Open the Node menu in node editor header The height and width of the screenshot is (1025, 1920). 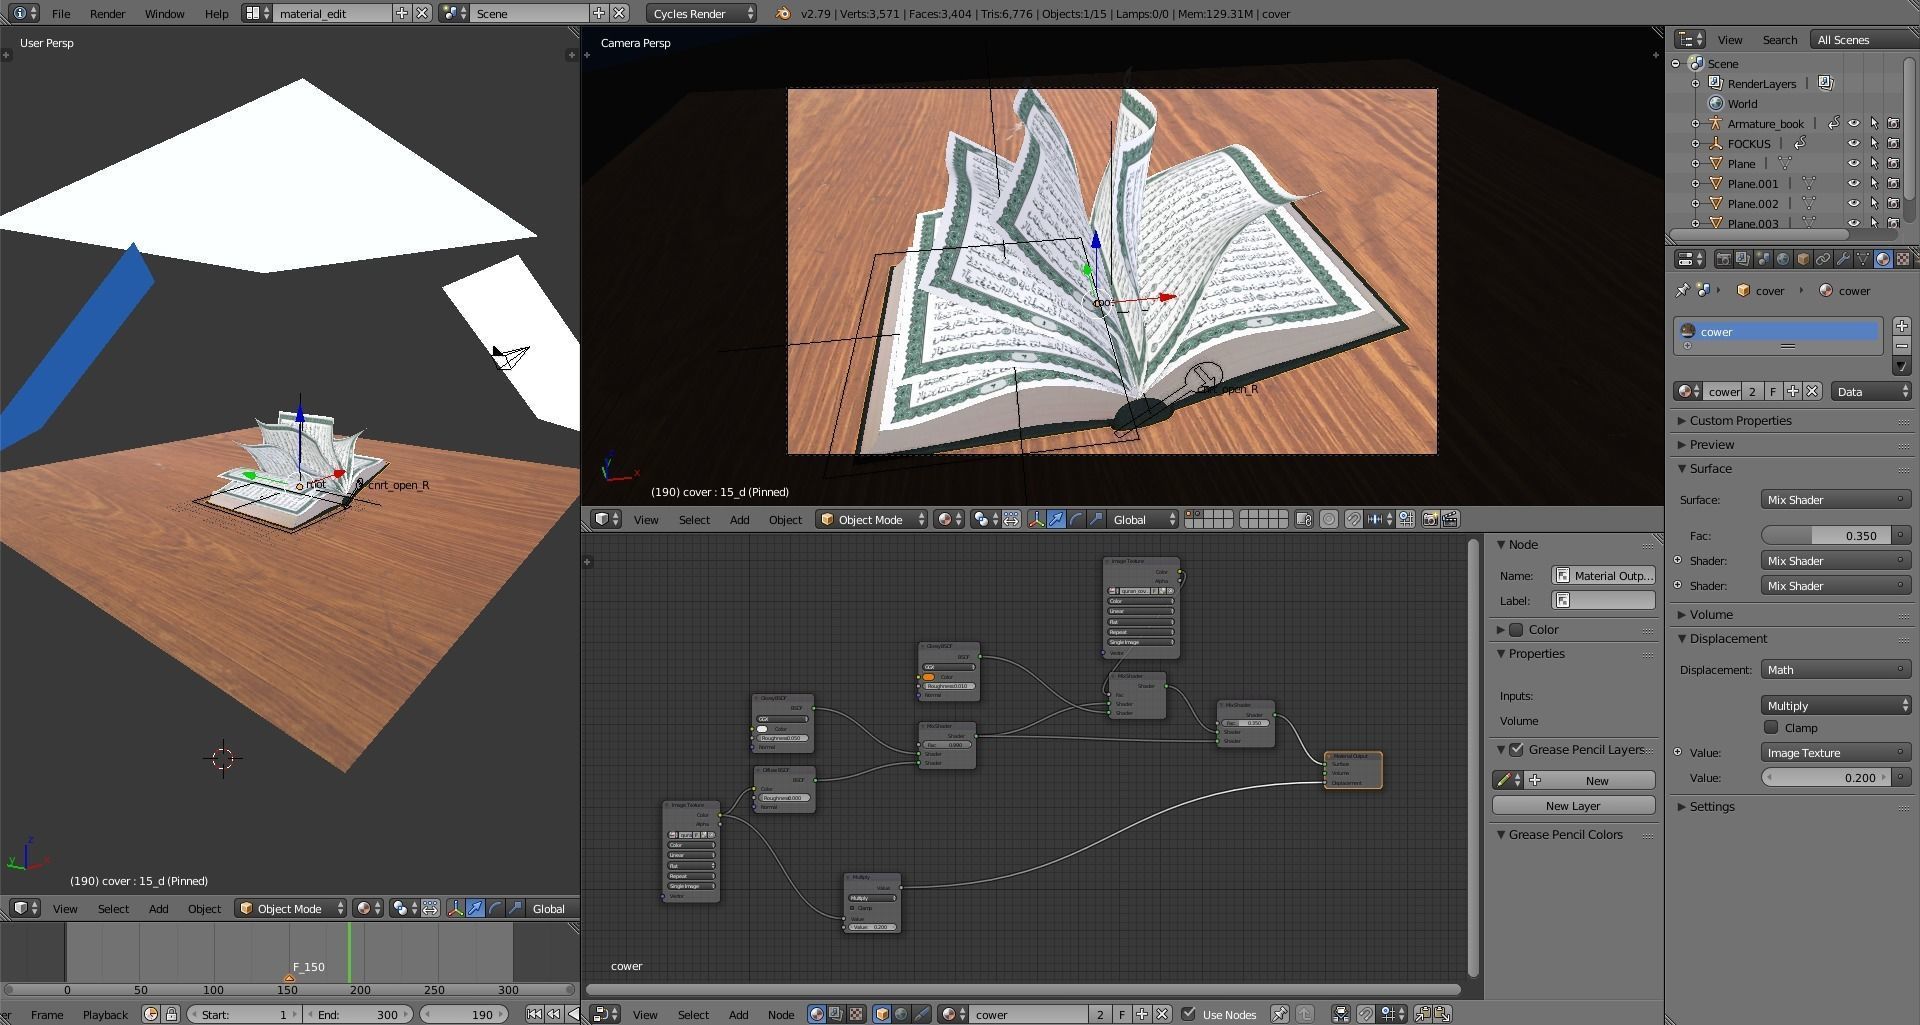point(781,1014)
